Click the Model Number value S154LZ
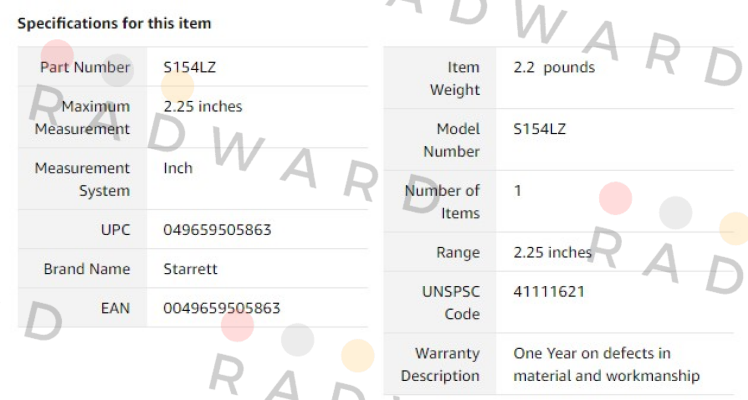The image size is (748, 400). point(540,129)
